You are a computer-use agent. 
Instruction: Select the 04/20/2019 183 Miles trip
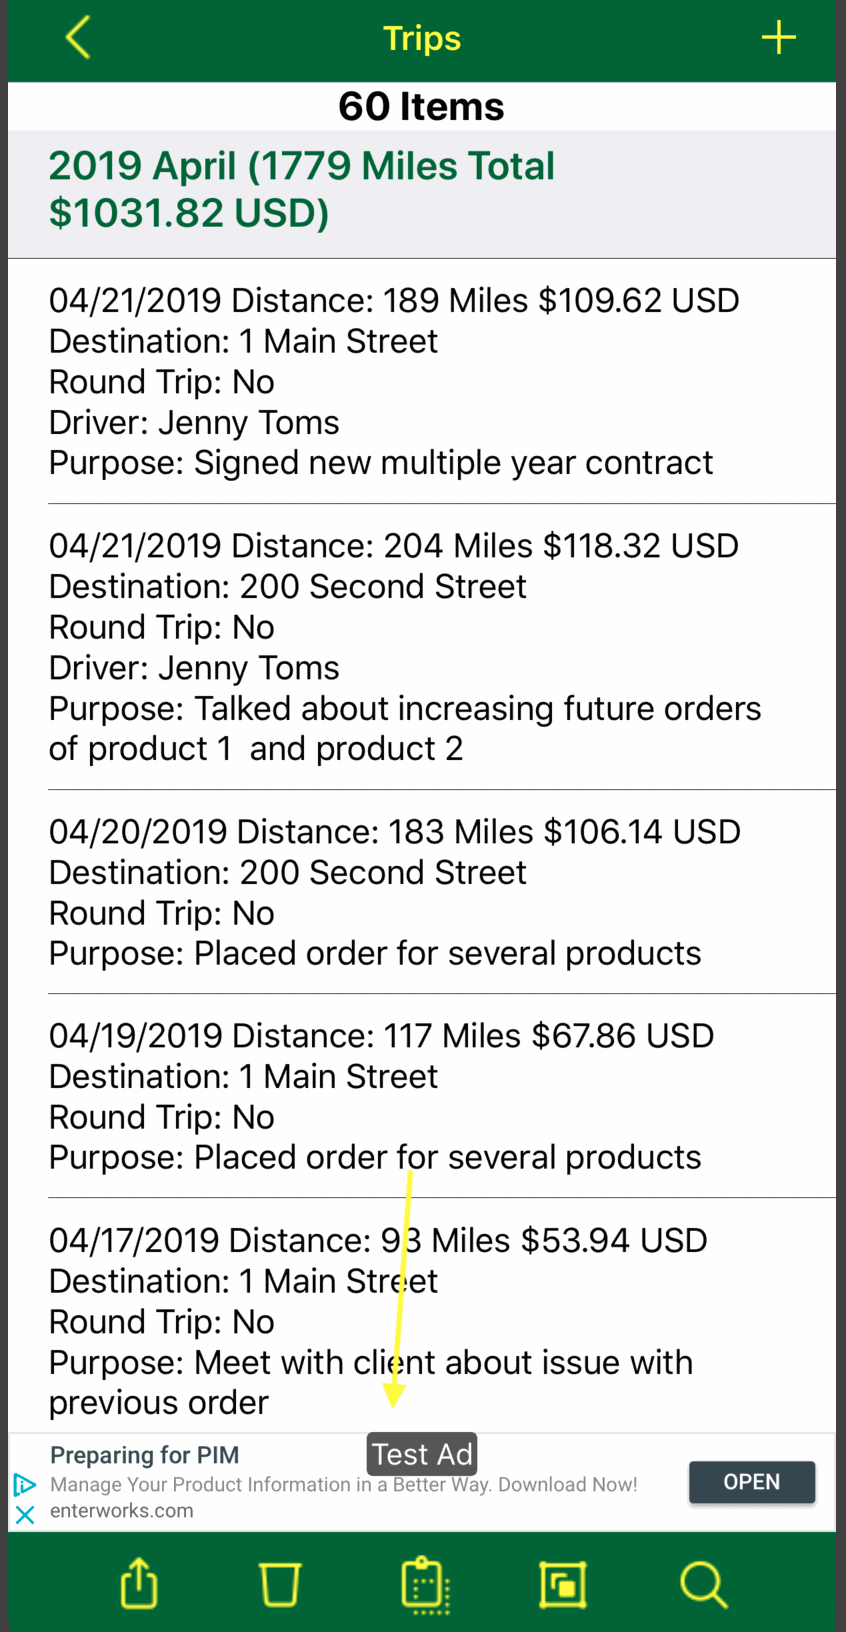point(422,891)
